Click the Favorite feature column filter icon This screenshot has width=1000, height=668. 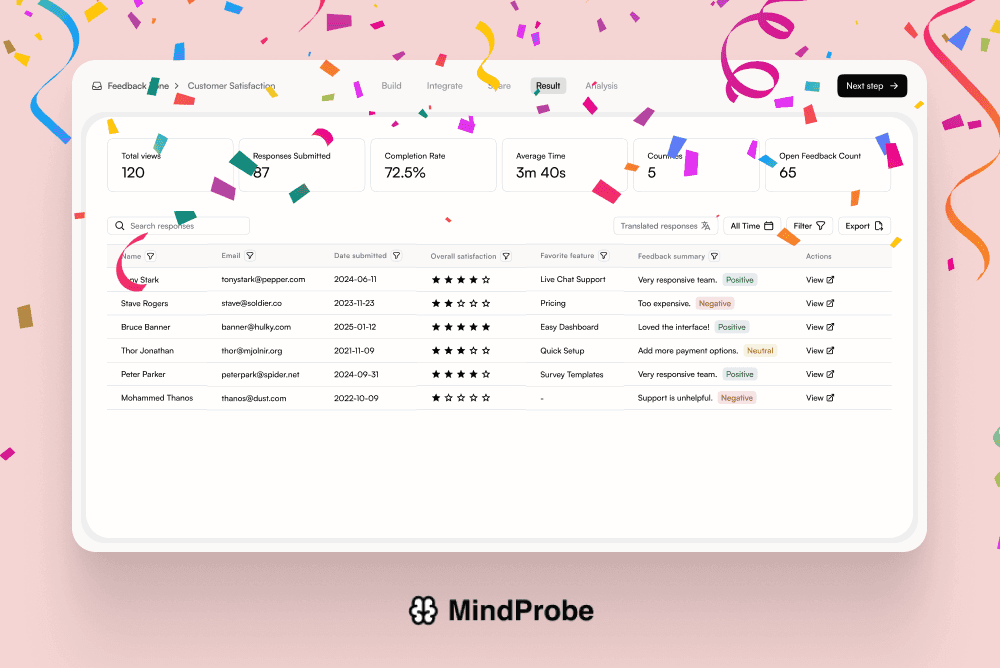coord(604,256)
